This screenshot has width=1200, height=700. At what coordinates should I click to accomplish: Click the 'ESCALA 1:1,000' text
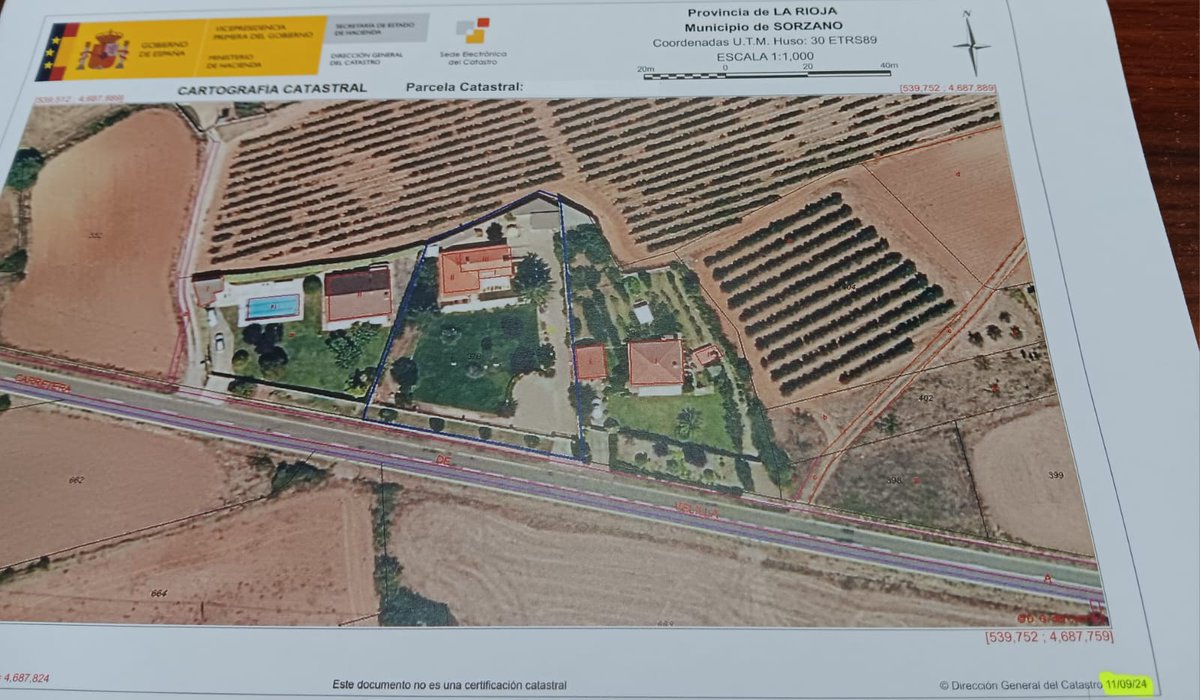click(x=764, y=56)
